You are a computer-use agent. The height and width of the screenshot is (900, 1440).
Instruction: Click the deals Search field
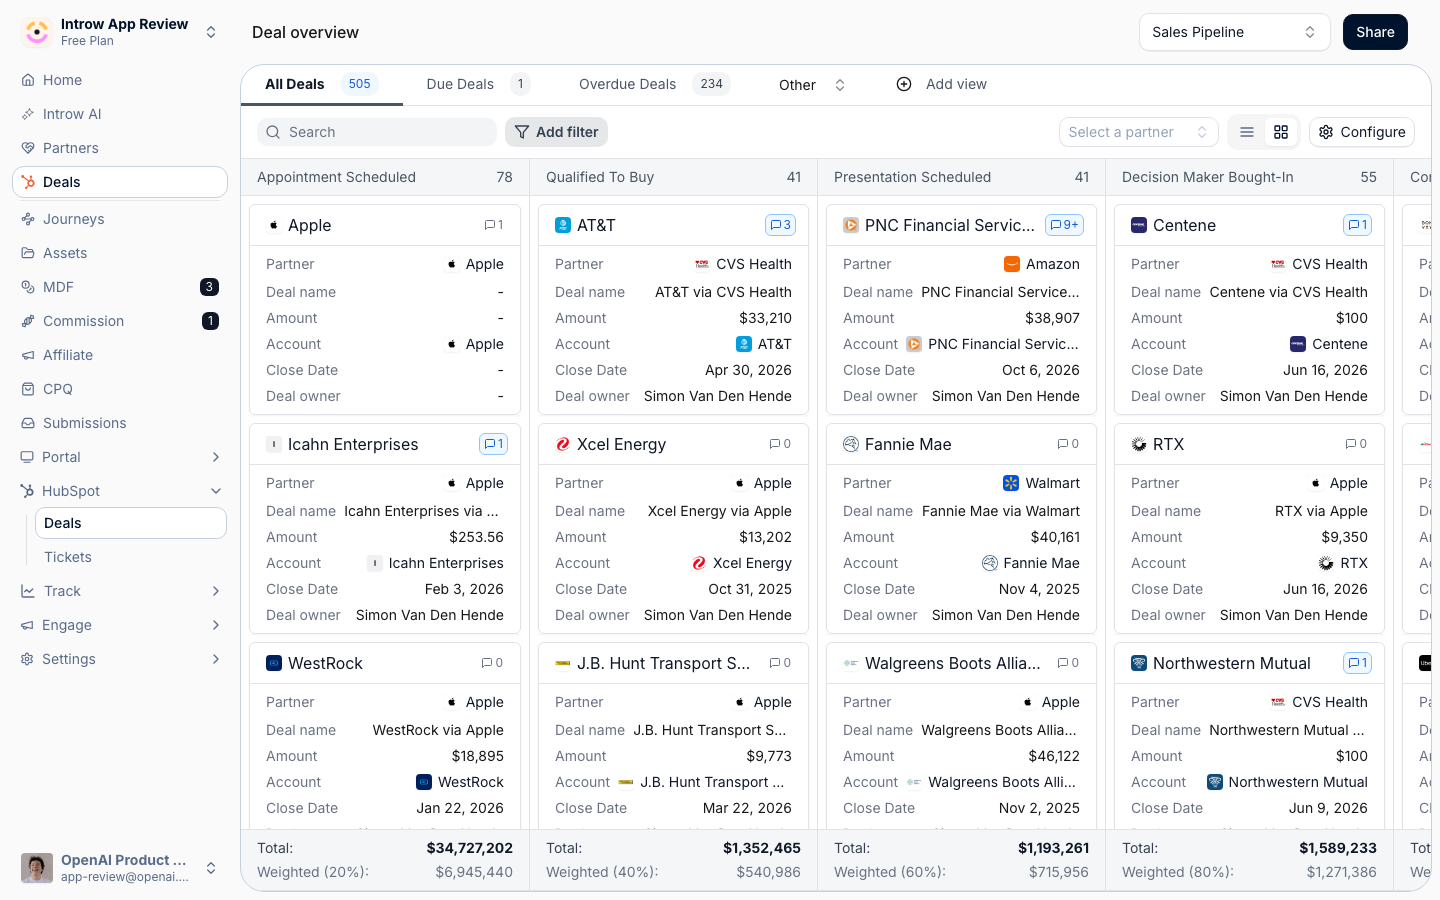(x=377, y=132)
